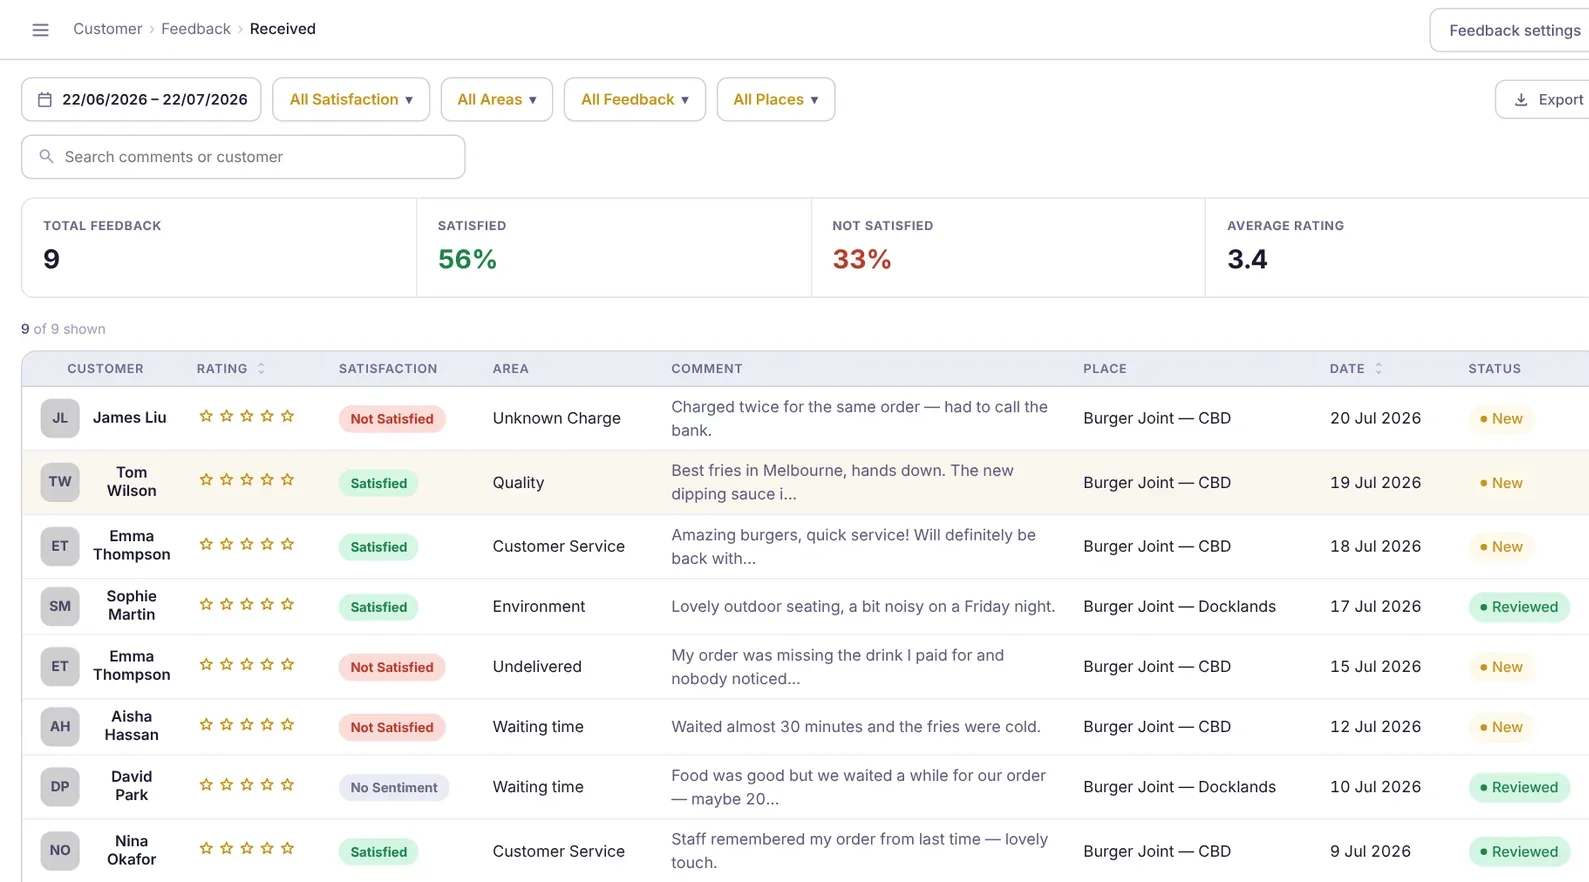This screenshot has width=1589, height=882.
Task: Sort by date column arrows
Action: coord(1378,369)
